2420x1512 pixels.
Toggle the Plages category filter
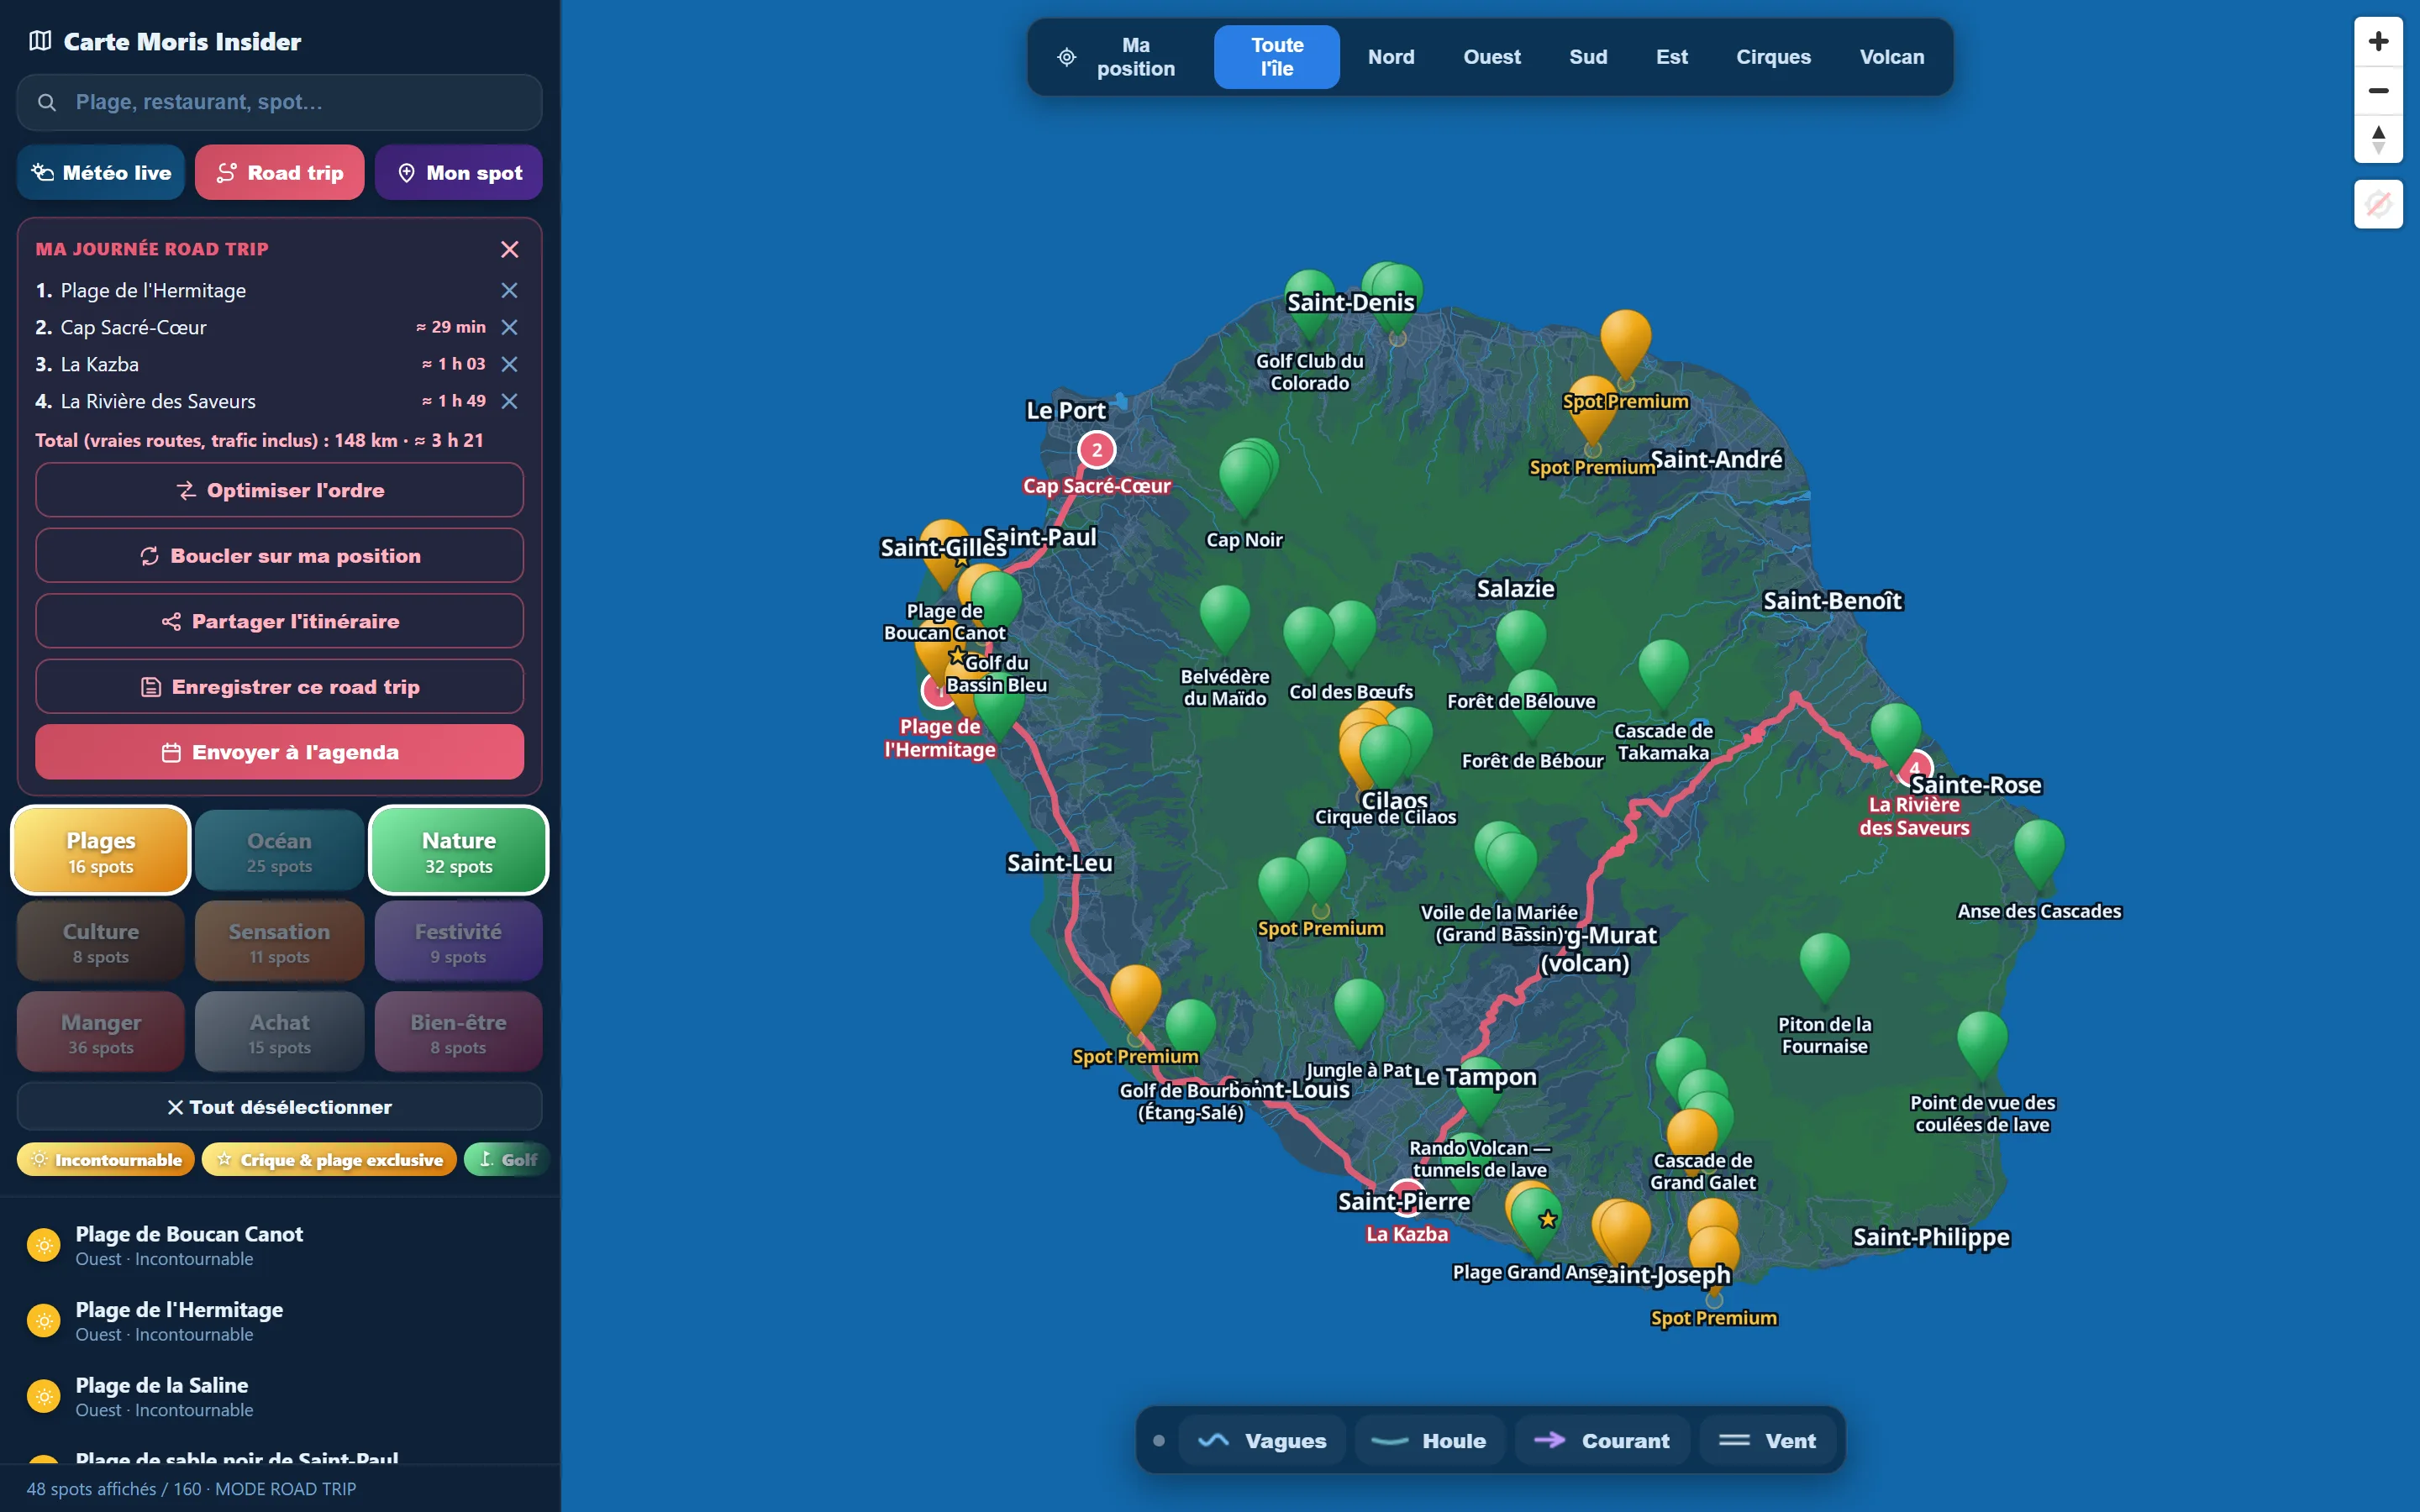point(101,850)
